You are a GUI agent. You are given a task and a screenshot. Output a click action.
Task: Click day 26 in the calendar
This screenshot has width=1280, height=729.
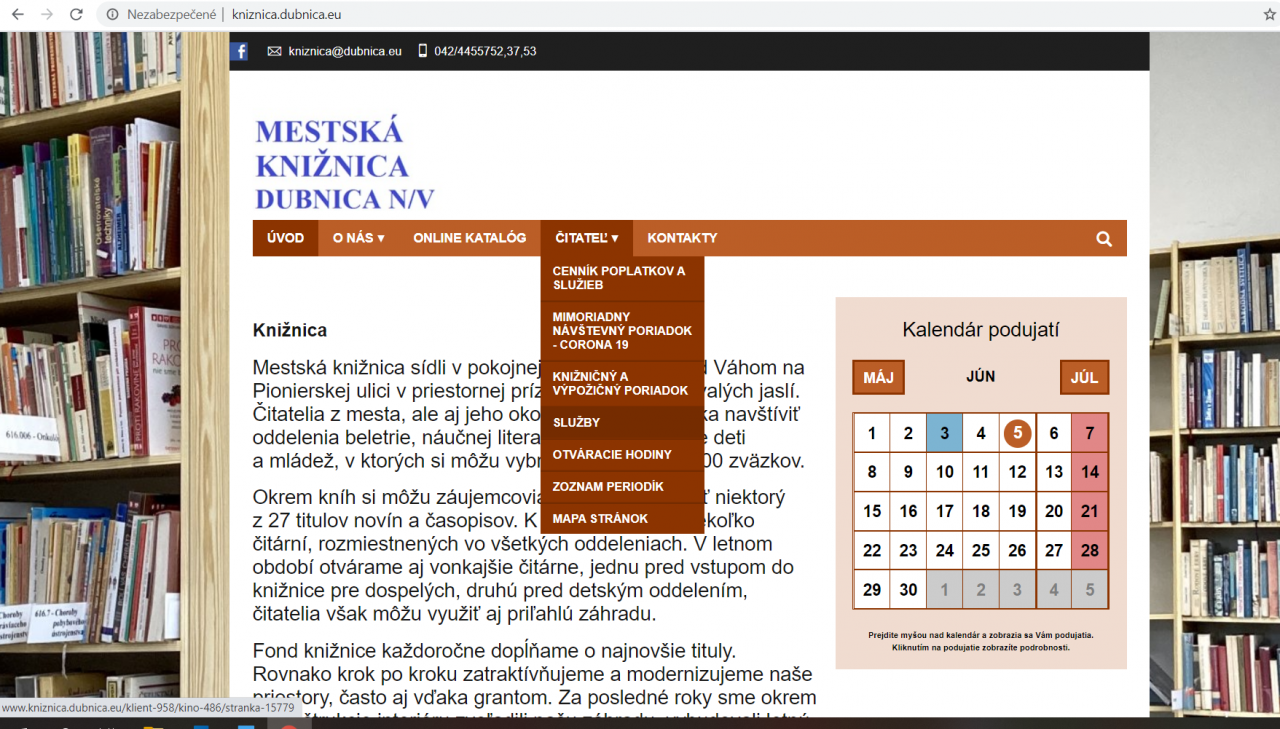coord(1017,550)
